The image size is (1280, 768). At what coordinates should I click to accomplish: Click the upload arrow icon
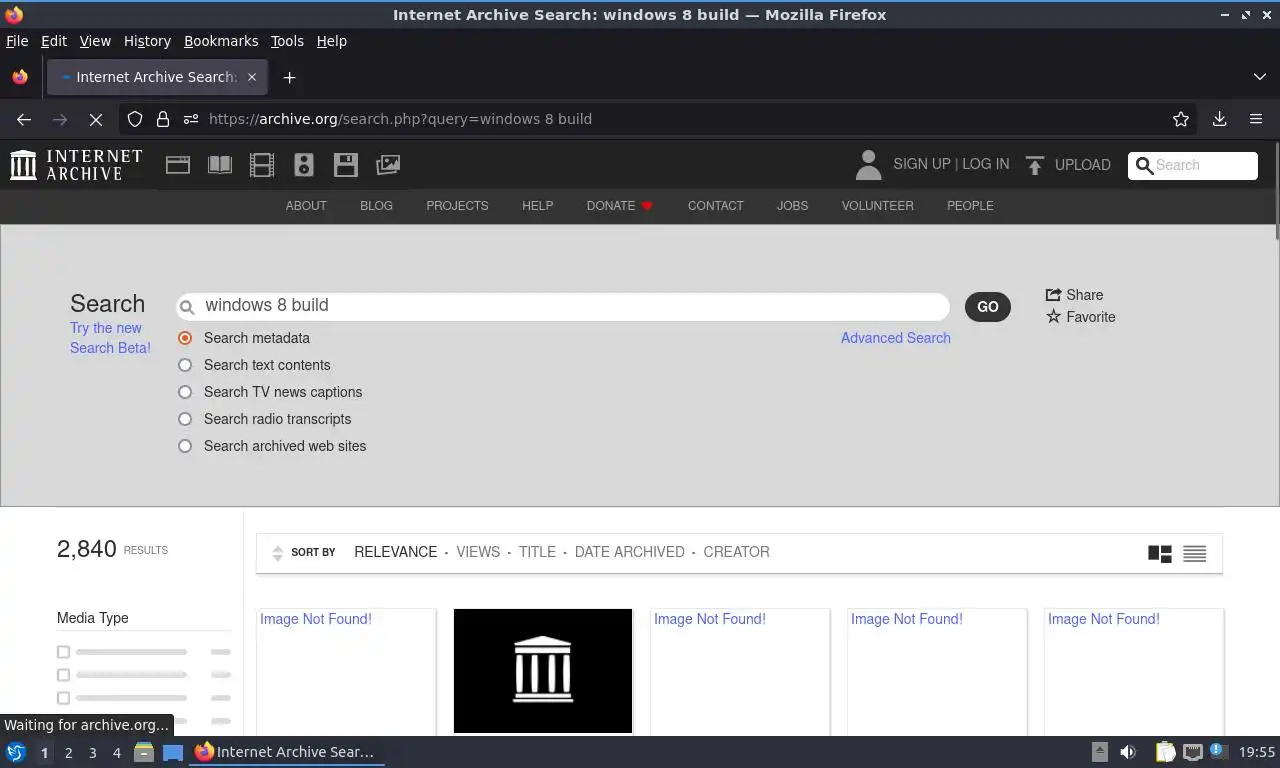tap(1035, 165)
